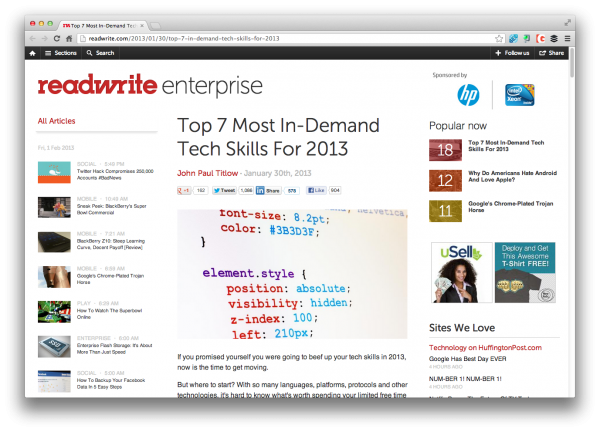Close the Top 7 Most In-Demand tab
Screen dimensions: 600x432
coord(142,26)
